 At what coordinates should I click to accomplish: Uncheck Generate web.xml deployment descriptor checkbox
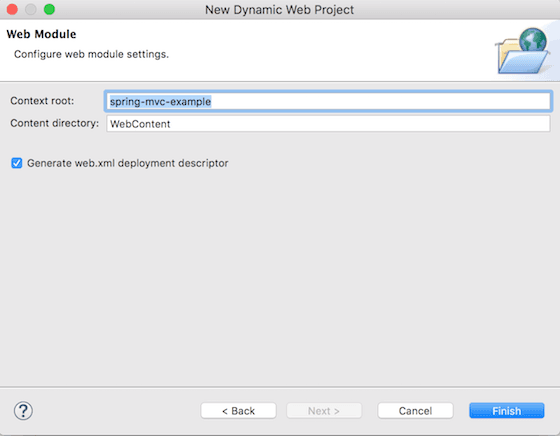pyautogui.click(x=16, y=163)
